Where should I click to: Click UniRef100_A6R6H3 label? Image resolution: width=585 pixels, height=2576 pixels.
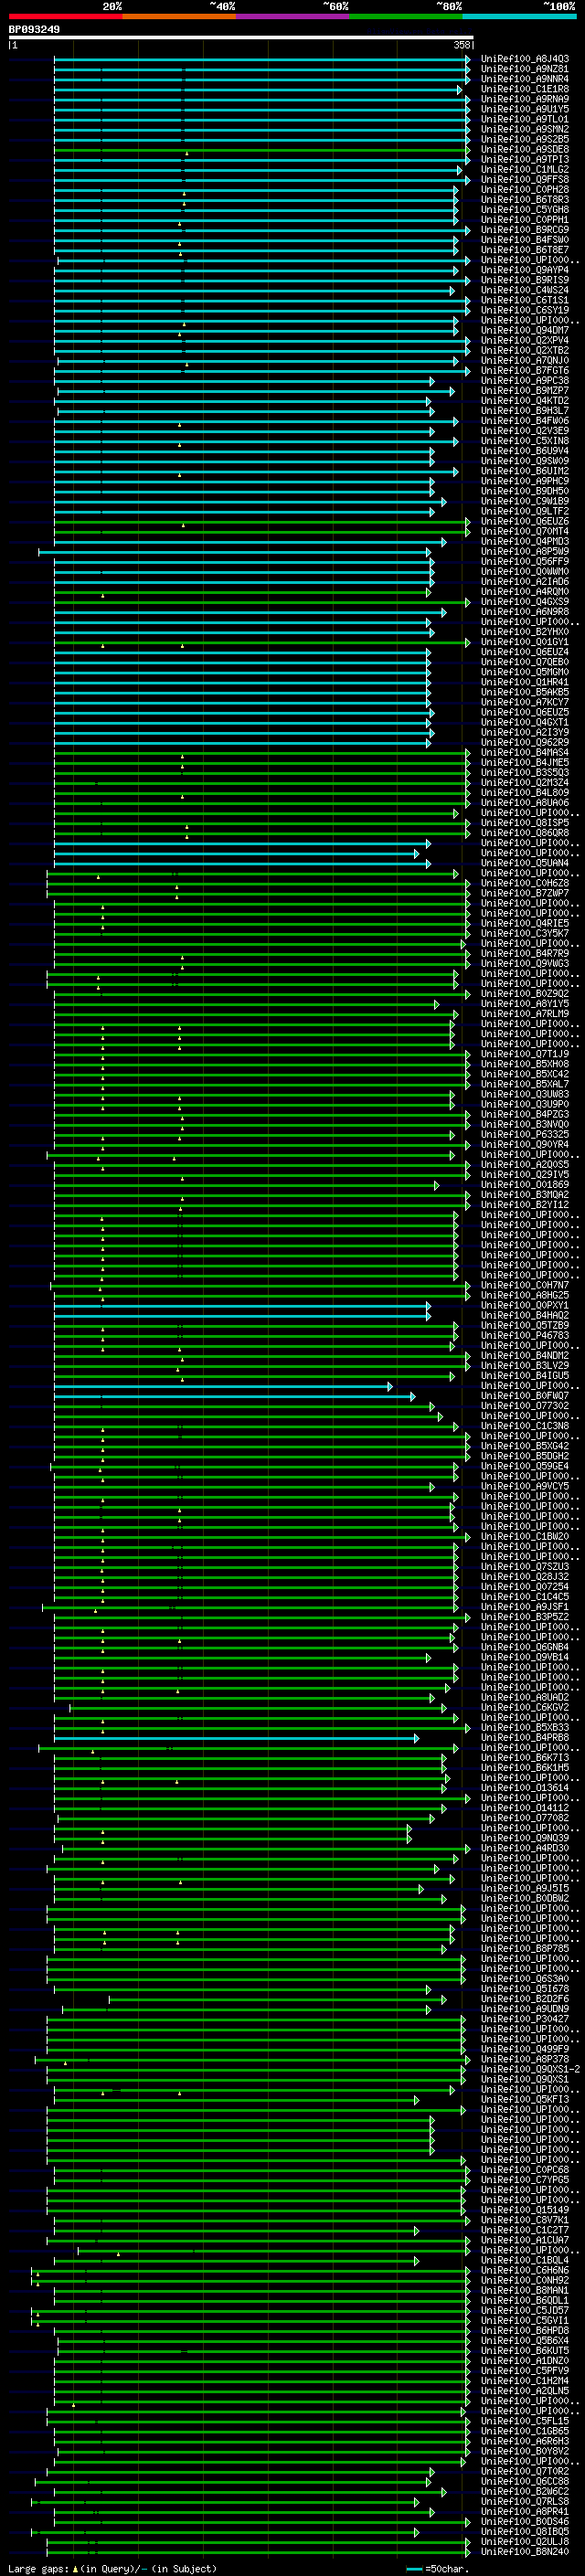pos(525,2441)
